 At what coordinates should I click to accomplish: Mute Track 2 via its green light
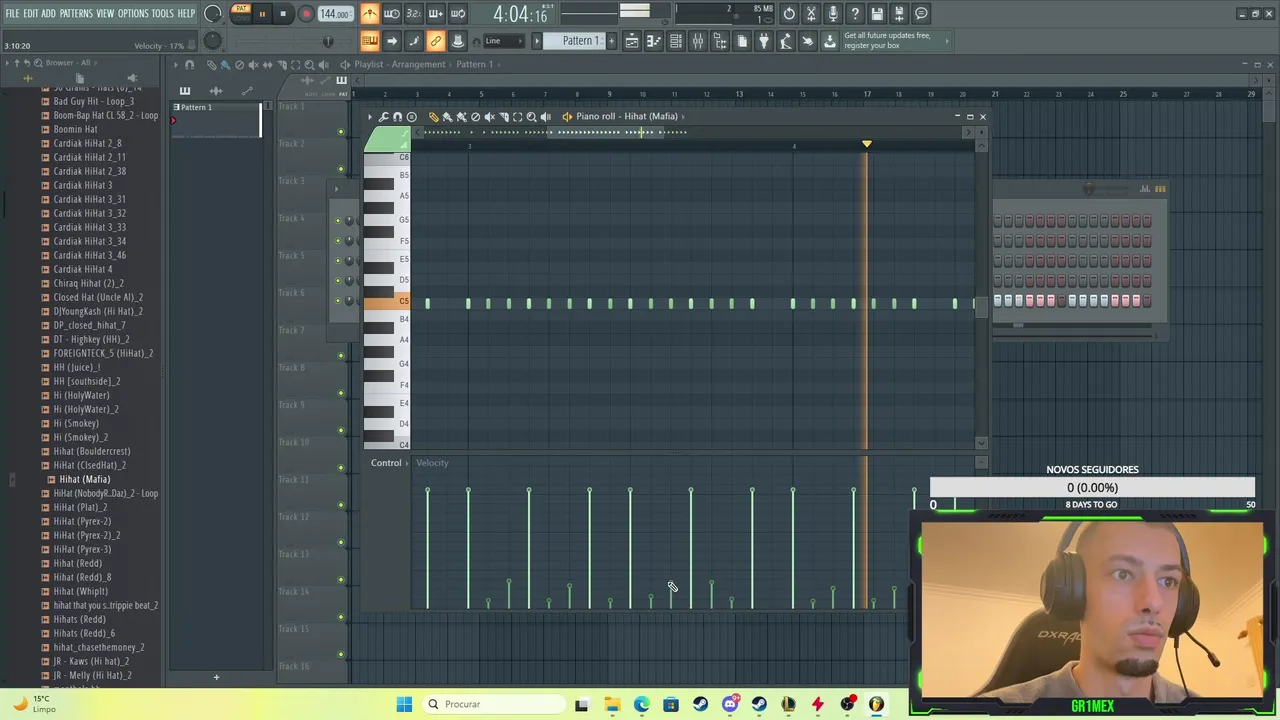[x=341, y=169]
